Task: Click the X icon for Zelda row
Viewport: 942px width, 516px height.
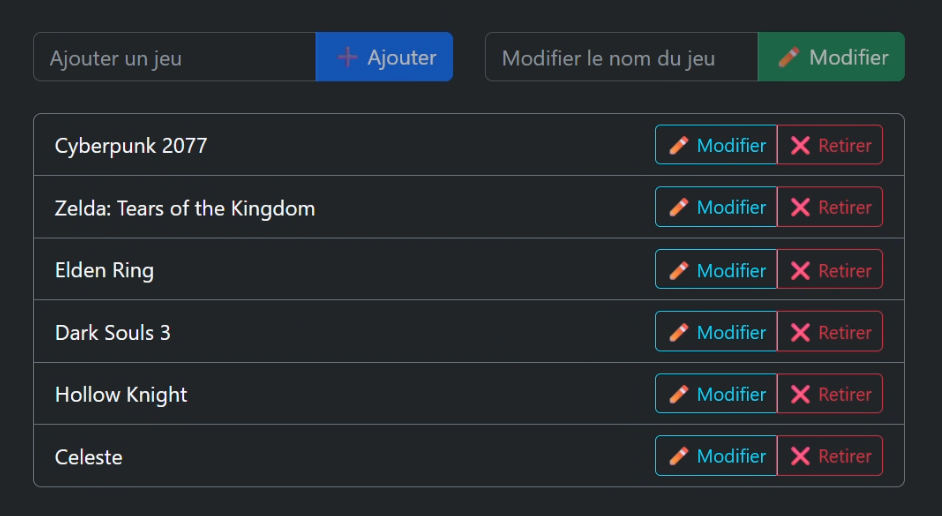Action: [800, 207]
